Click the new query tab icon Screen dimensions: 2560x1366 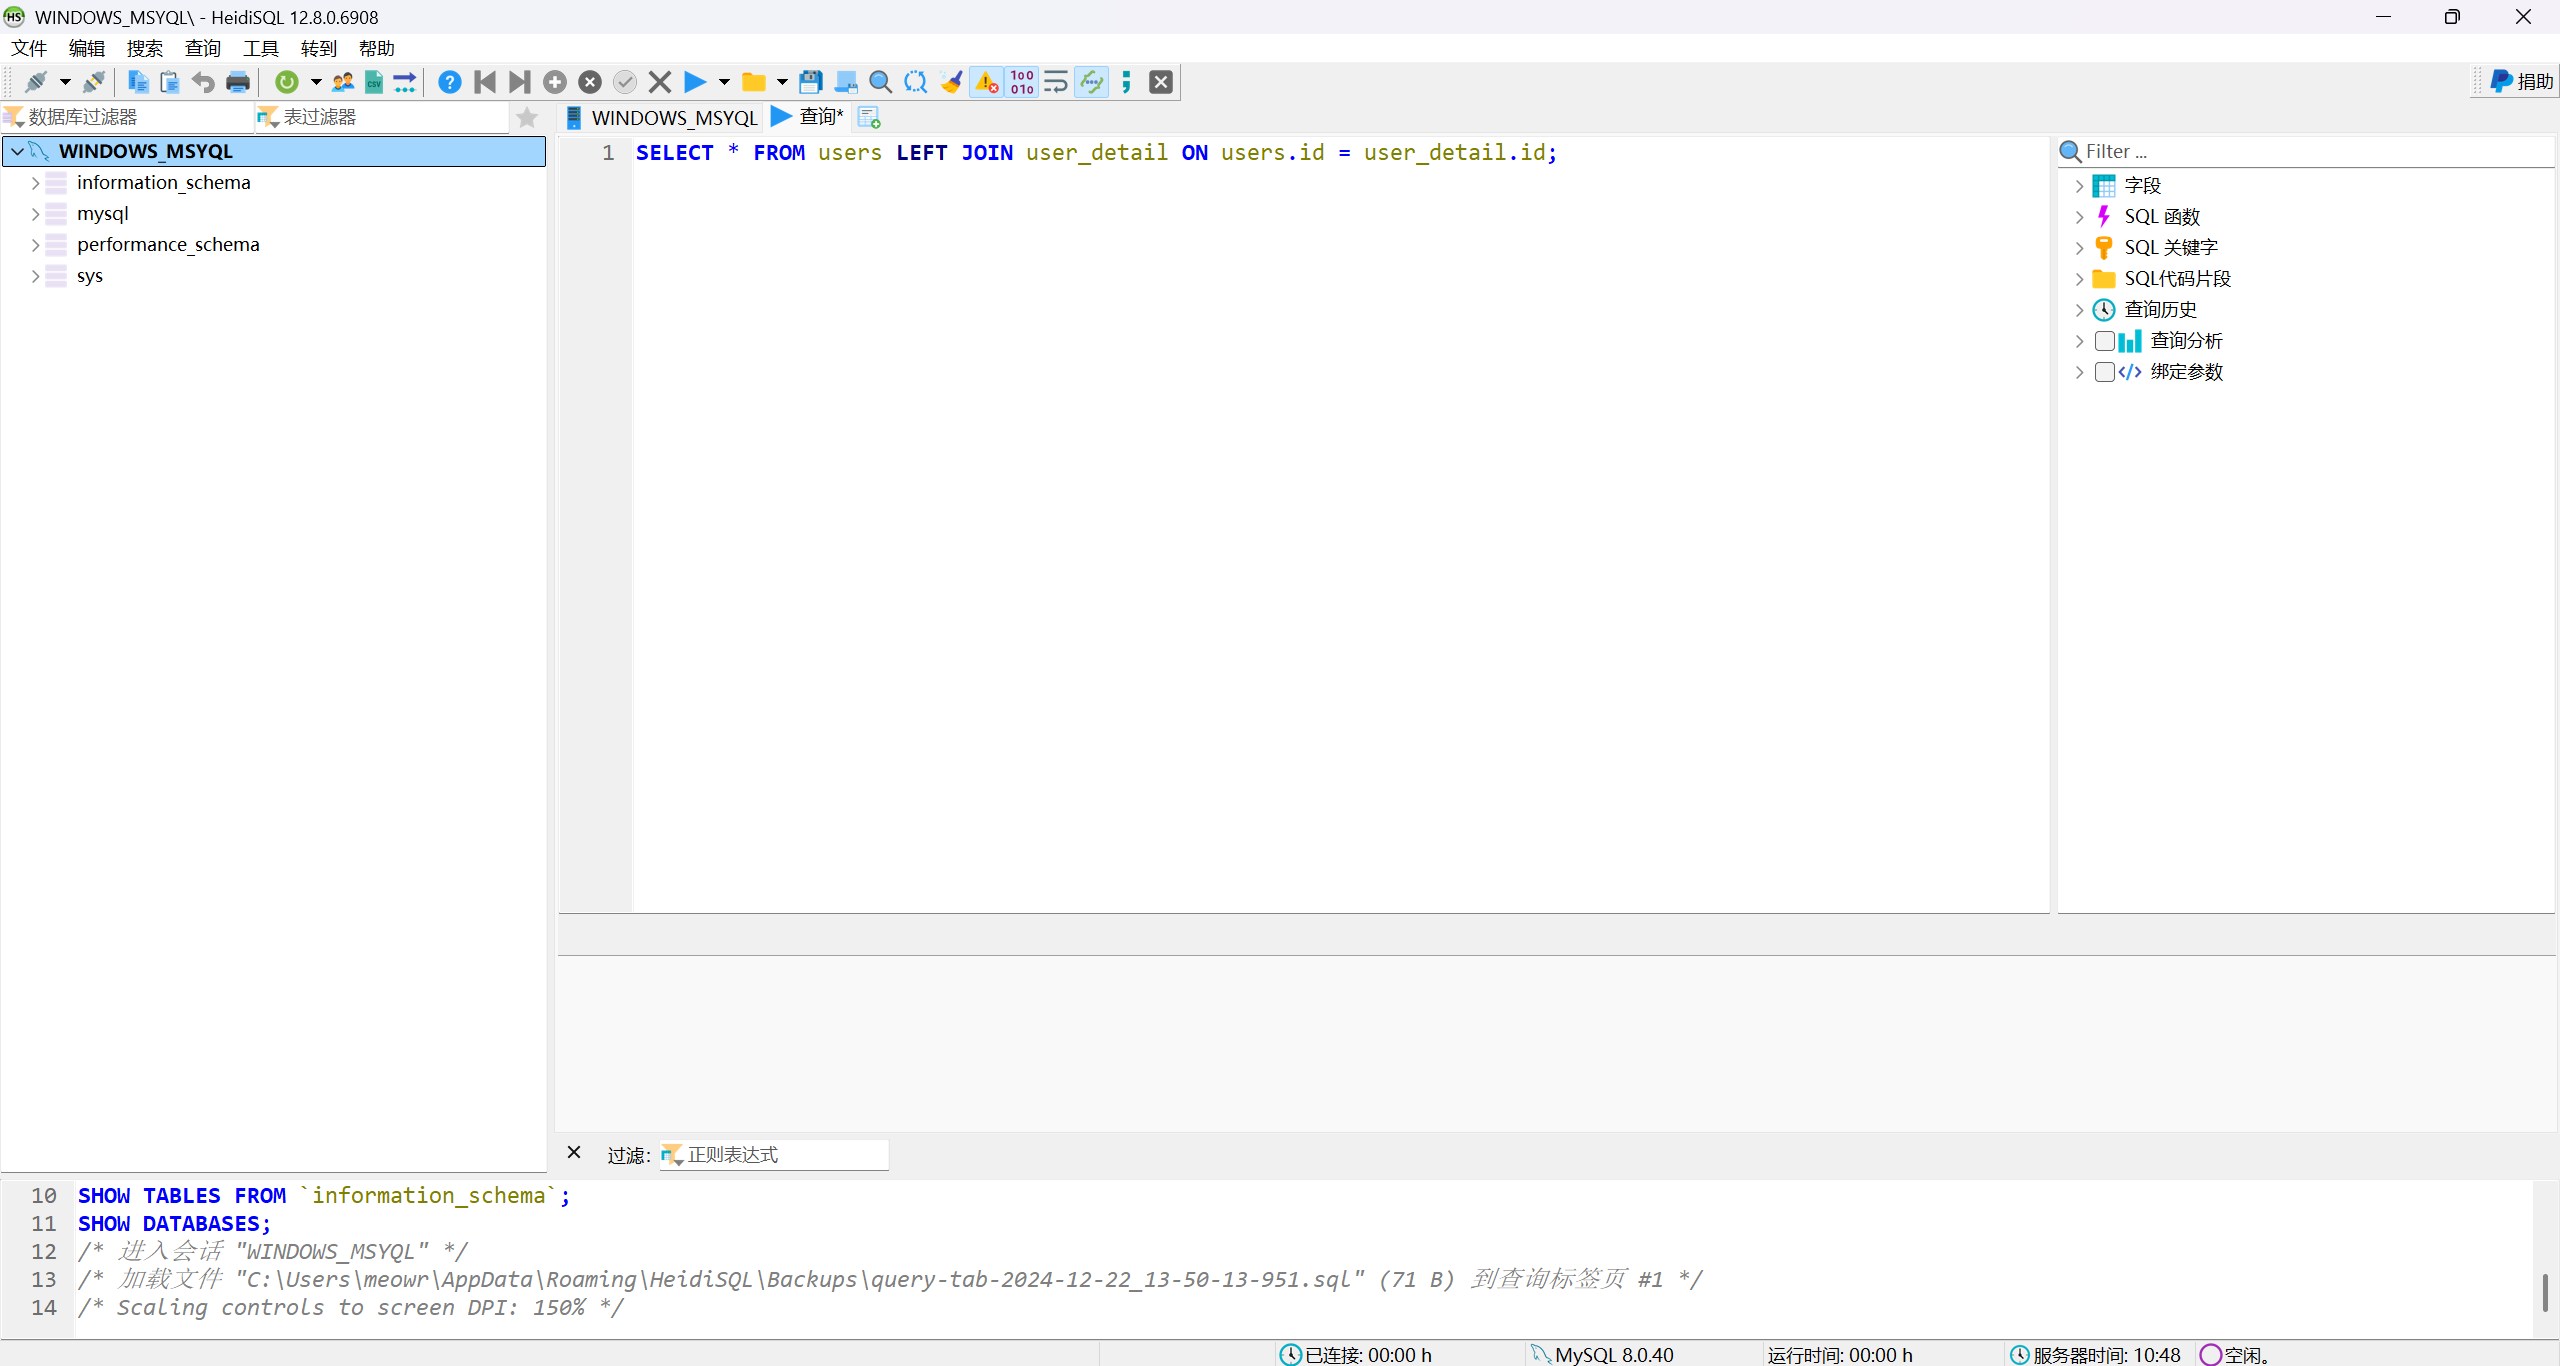tap(869, 118)
